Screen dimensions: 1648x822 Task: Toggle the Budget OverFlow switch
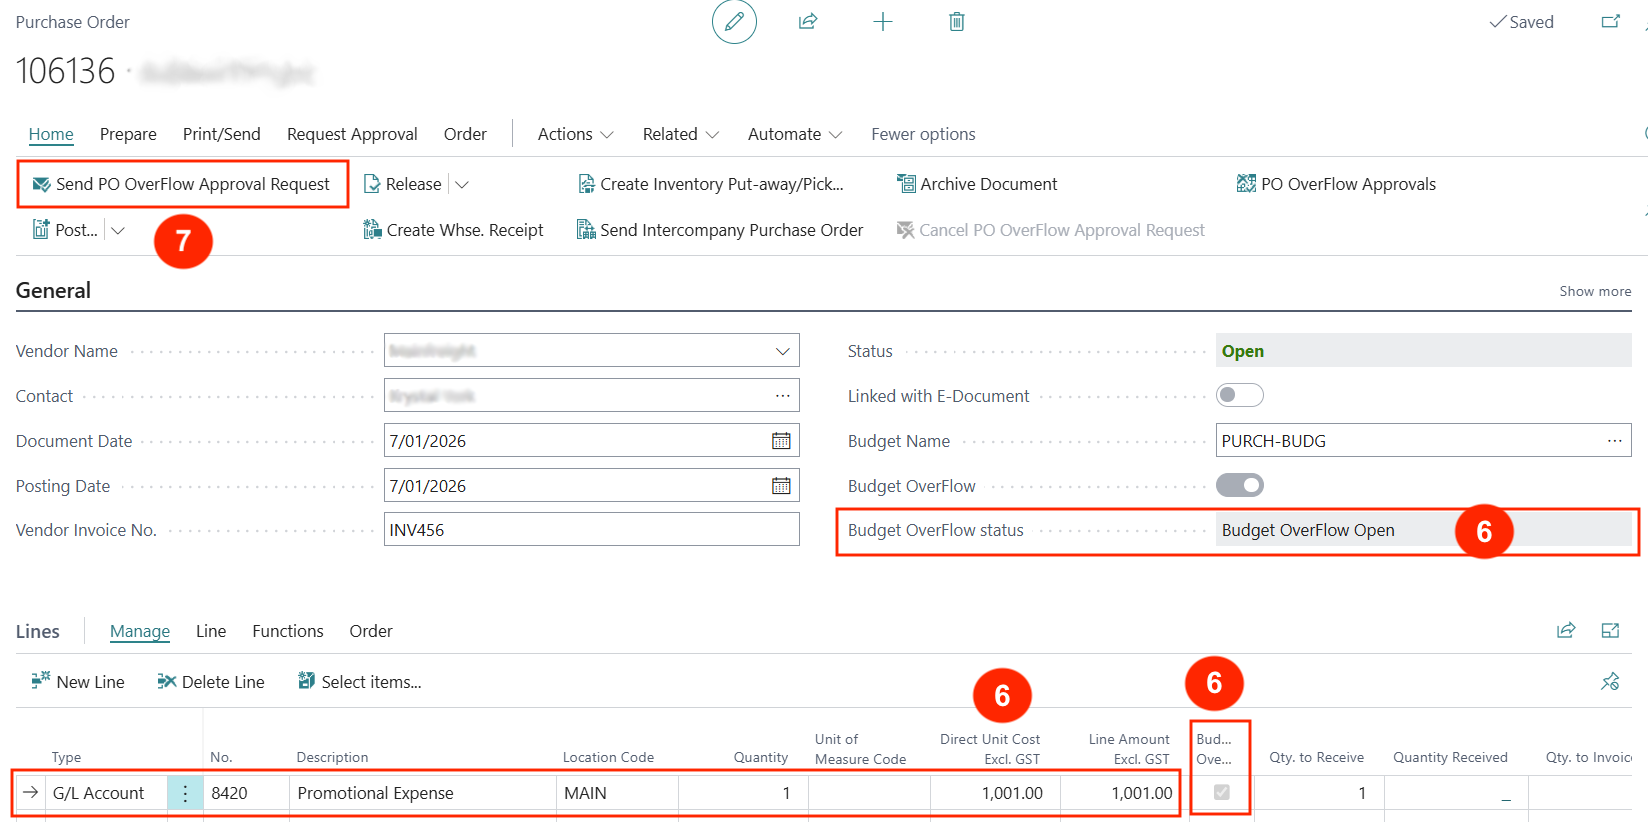[1239, 486]
